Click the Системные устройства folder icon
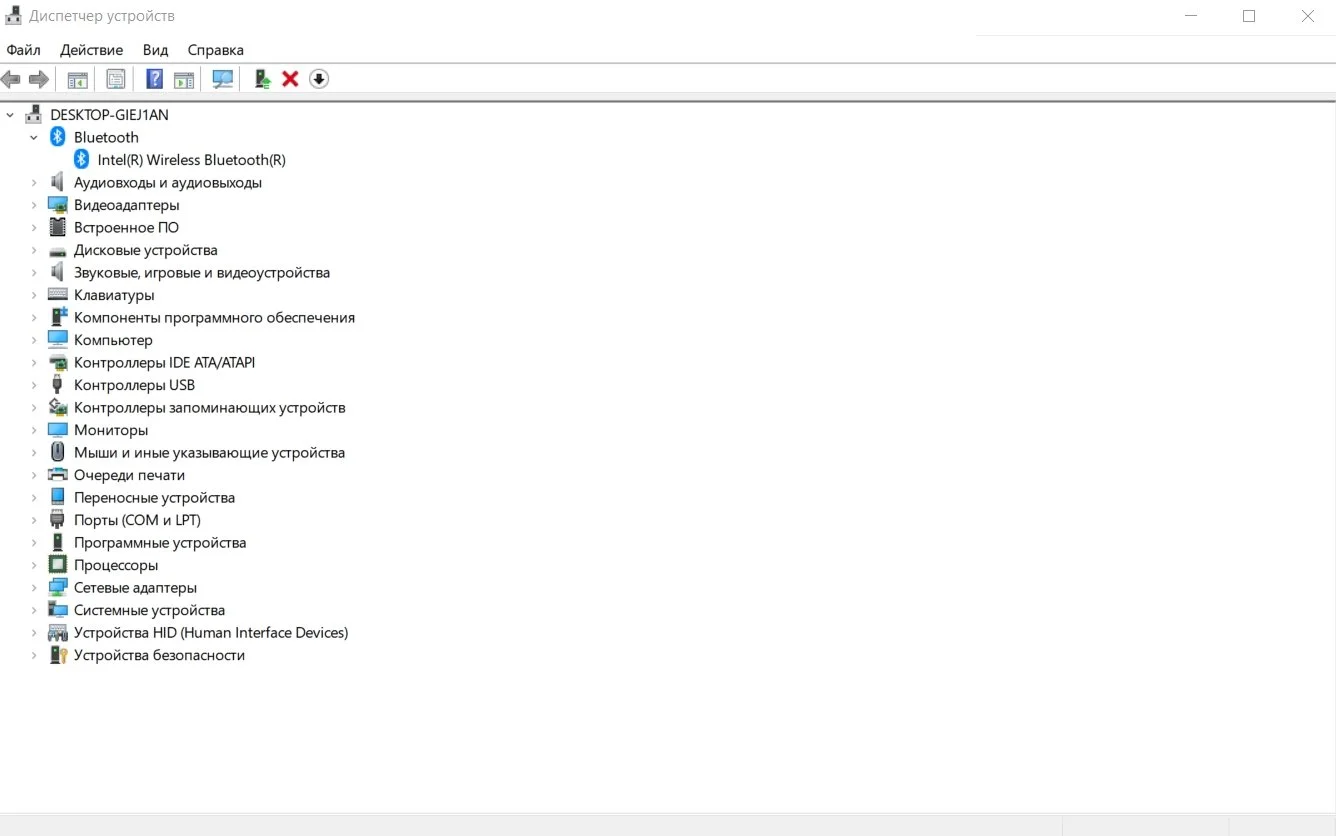The width and height of the screenshot is (1336, 836). [58, 610]
